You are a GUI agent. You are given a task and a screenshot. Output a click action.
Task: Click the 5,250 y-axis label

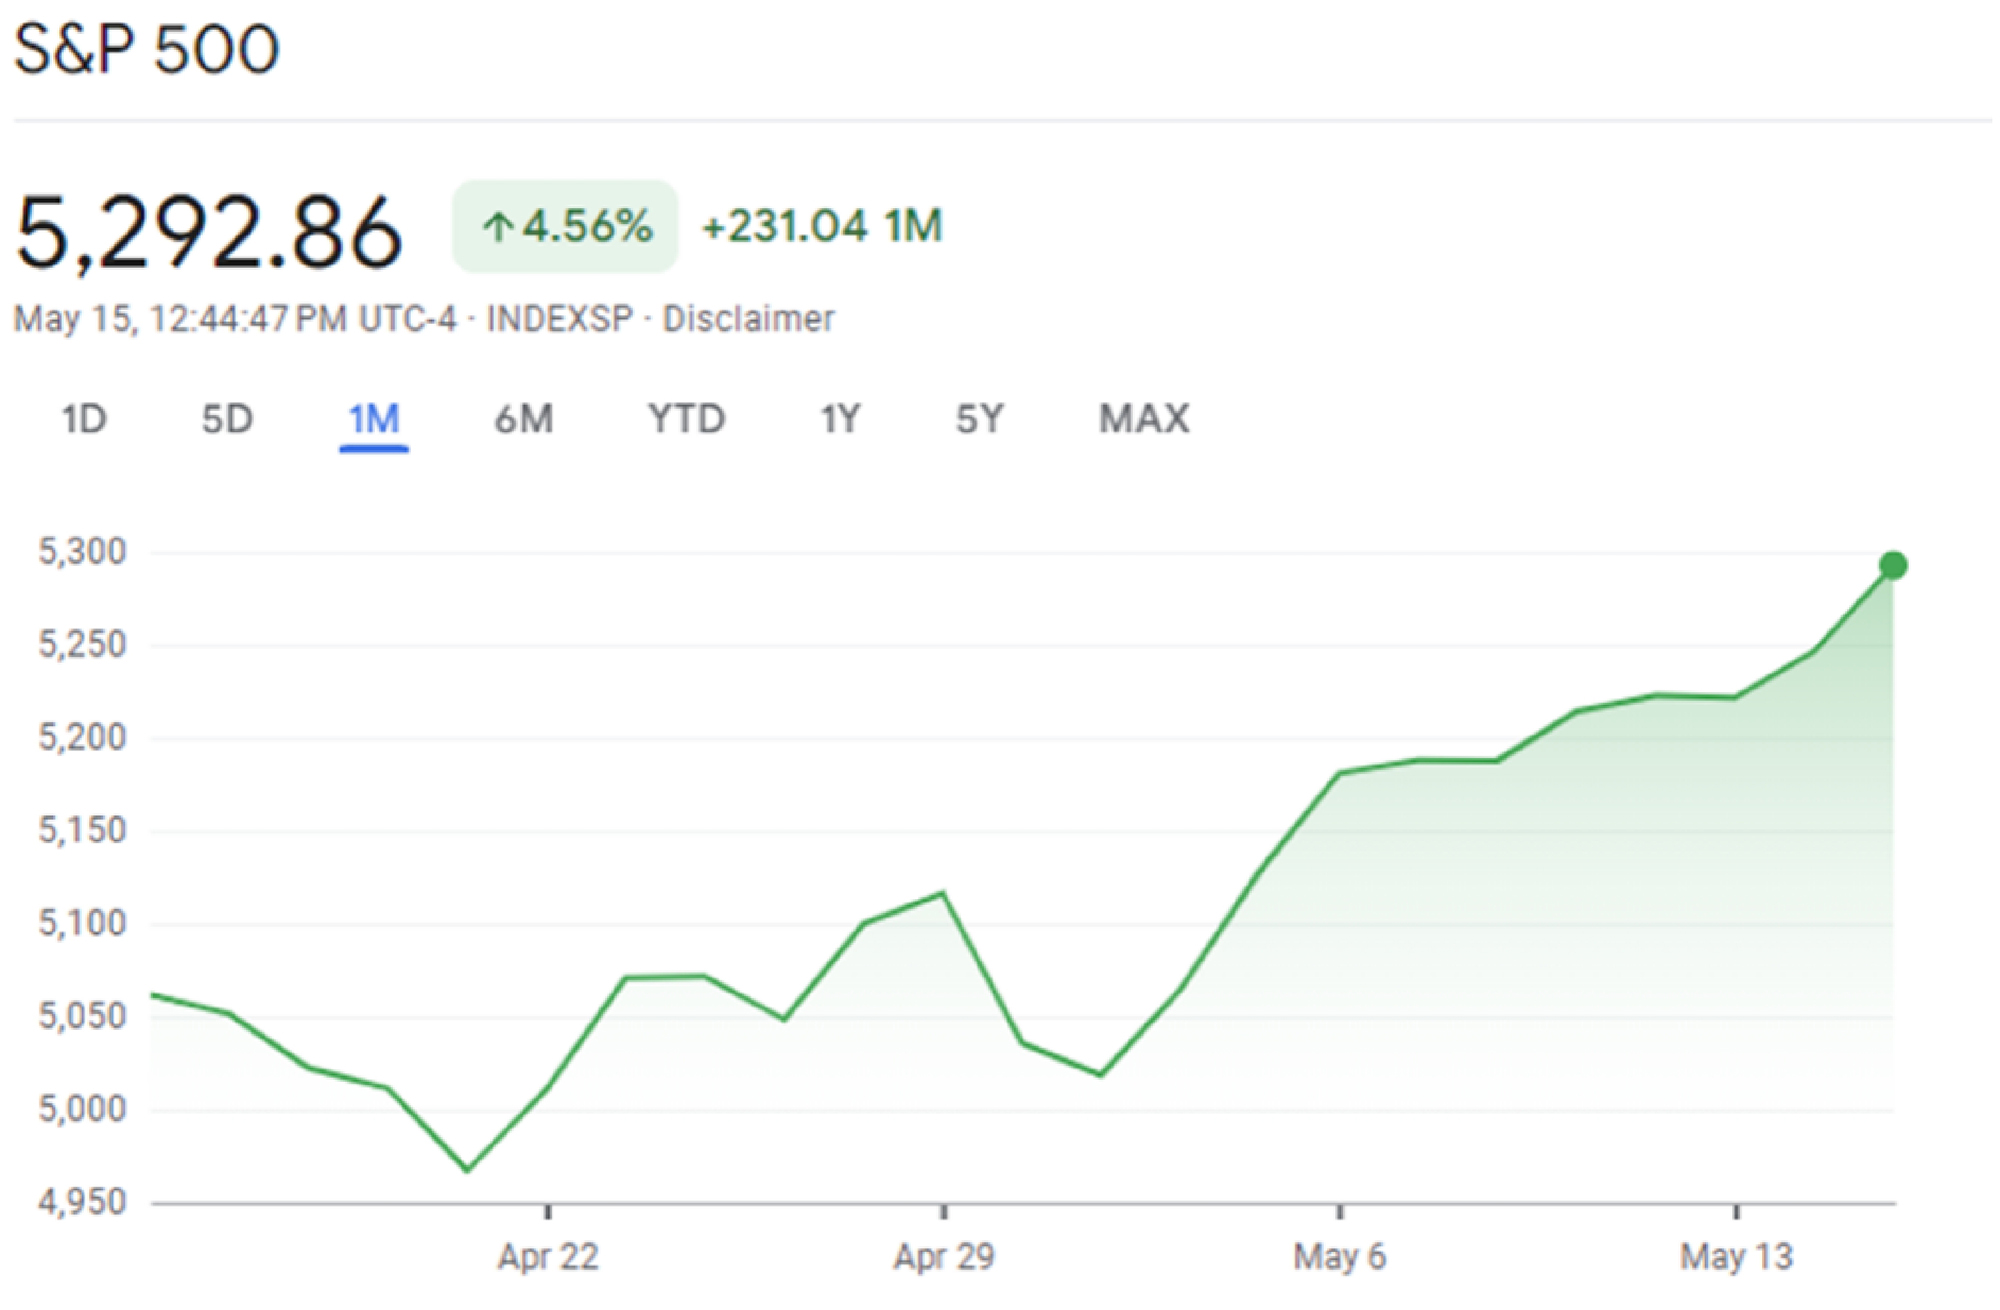pos(83,644)
